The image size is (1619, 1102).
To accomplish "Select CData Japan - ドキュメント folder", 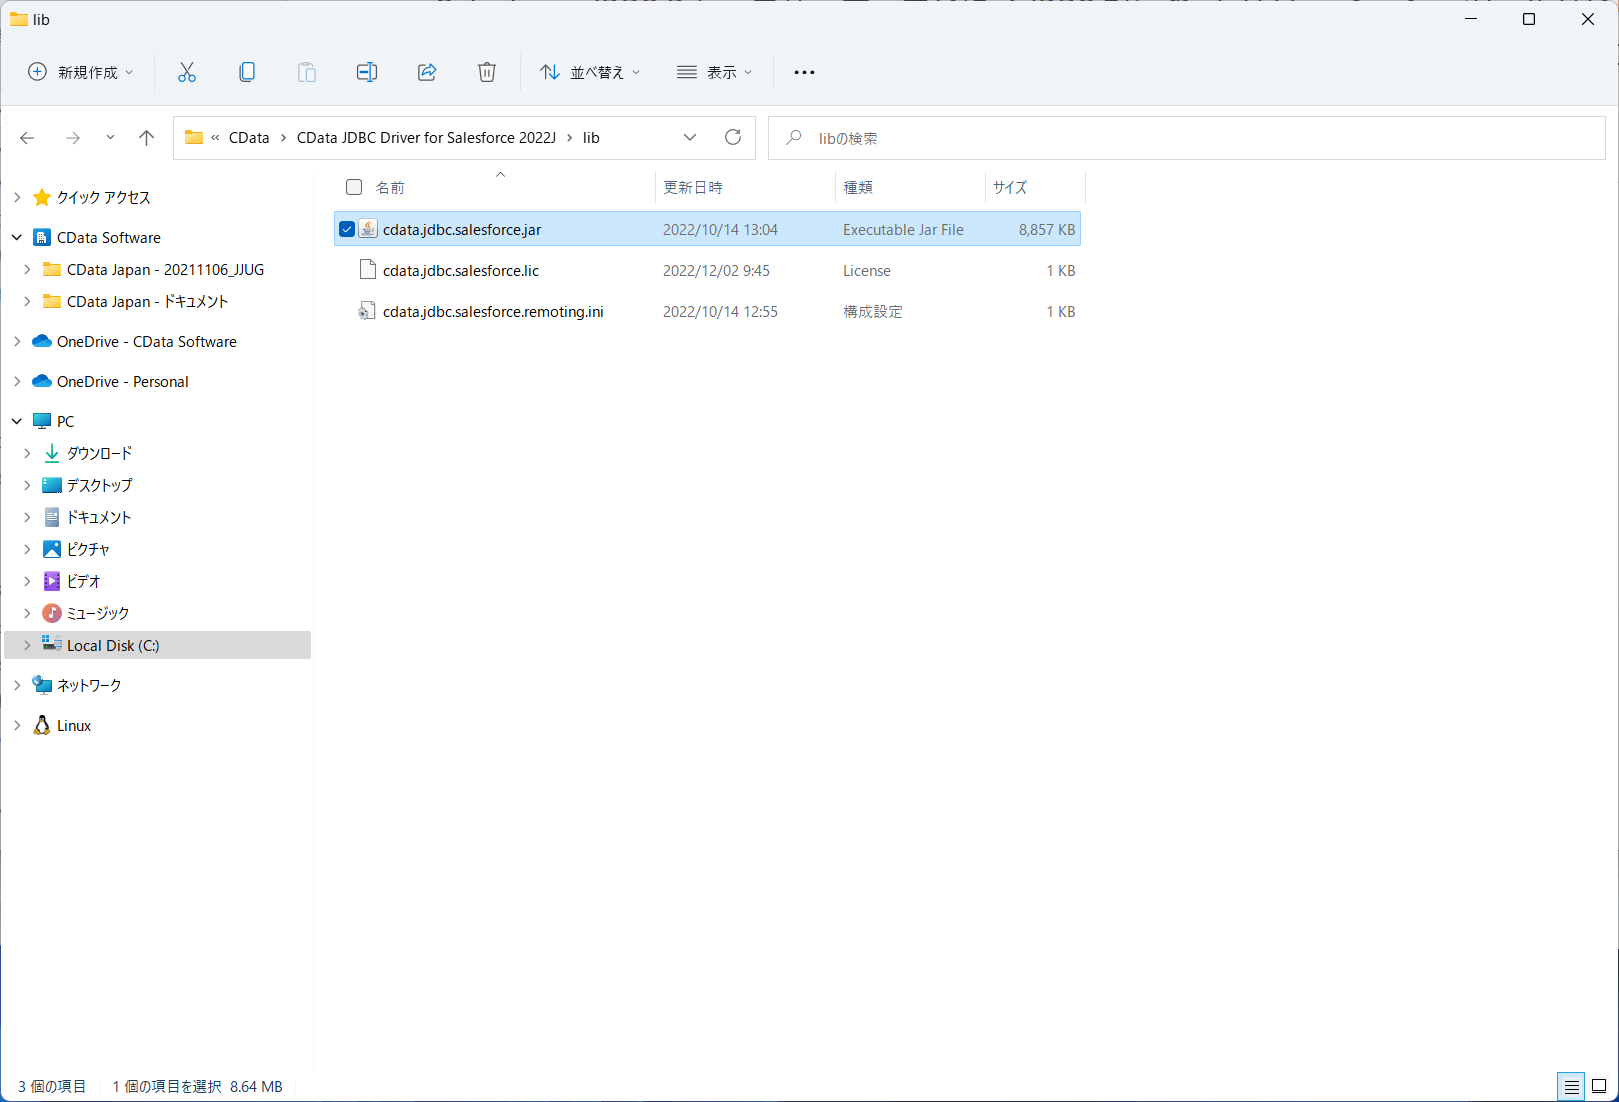I will coord(147,301).
